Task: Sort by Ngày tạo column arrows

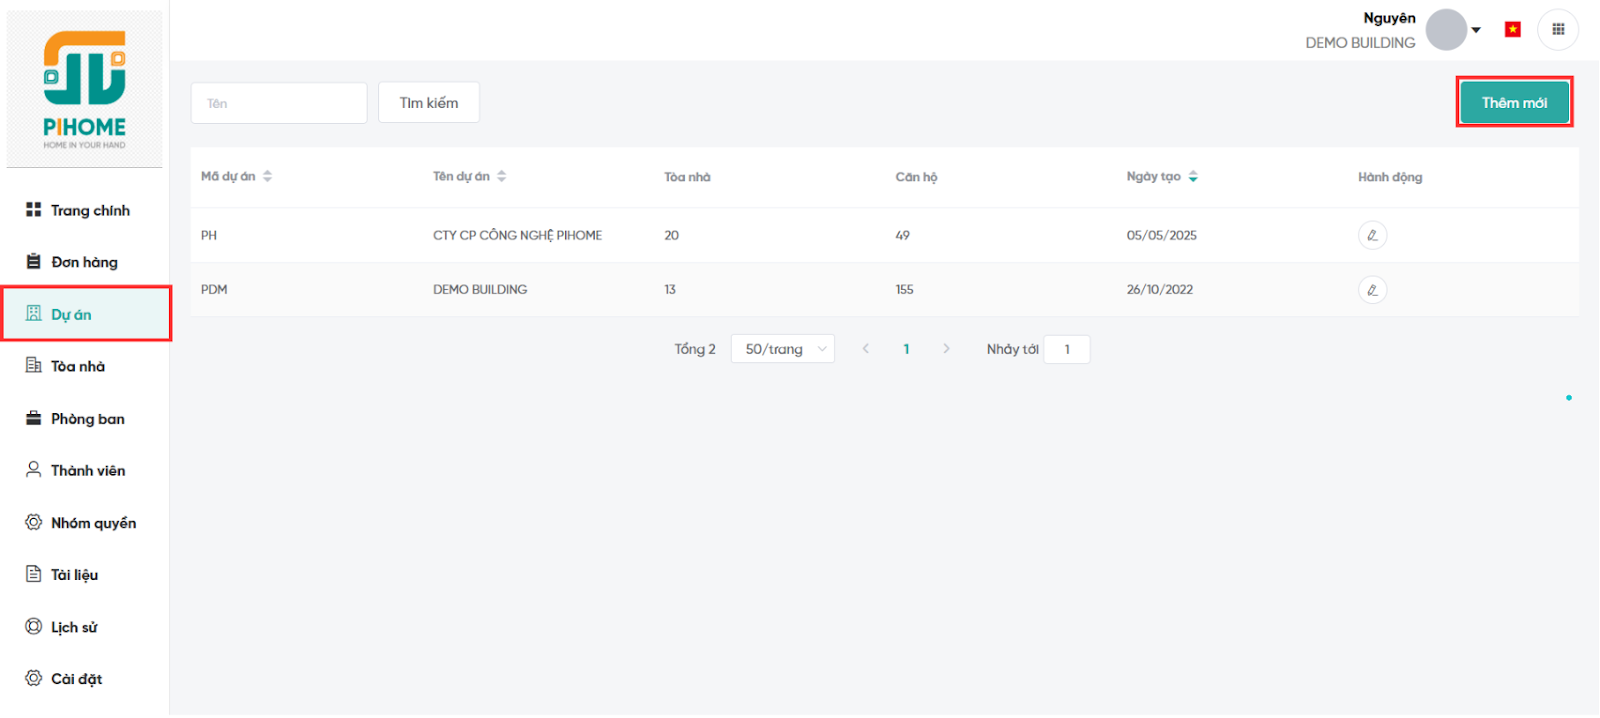Action: (1193, 177)
